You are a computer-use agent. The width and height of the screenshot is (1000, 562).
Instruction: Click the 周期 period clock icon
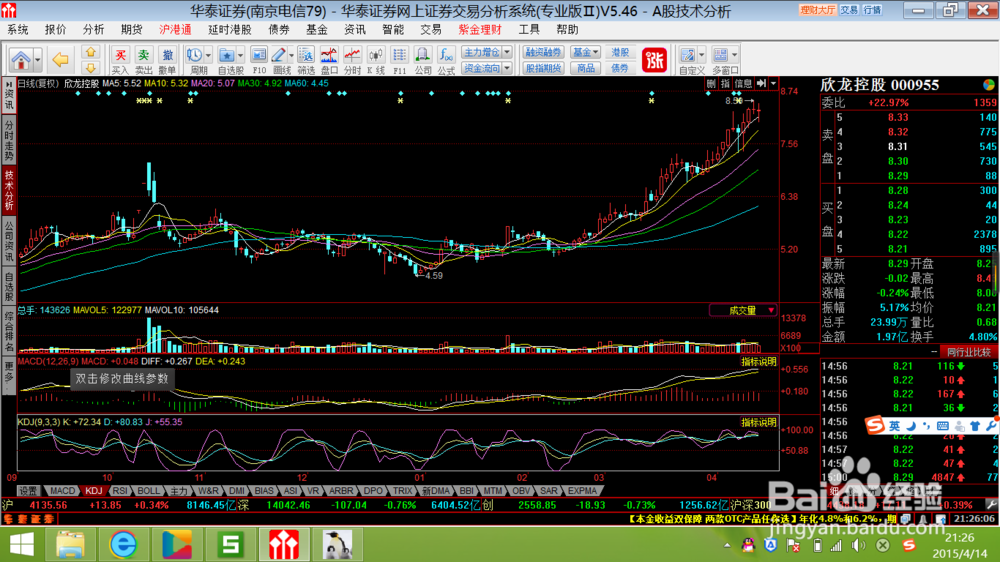[x=195, y=55]
